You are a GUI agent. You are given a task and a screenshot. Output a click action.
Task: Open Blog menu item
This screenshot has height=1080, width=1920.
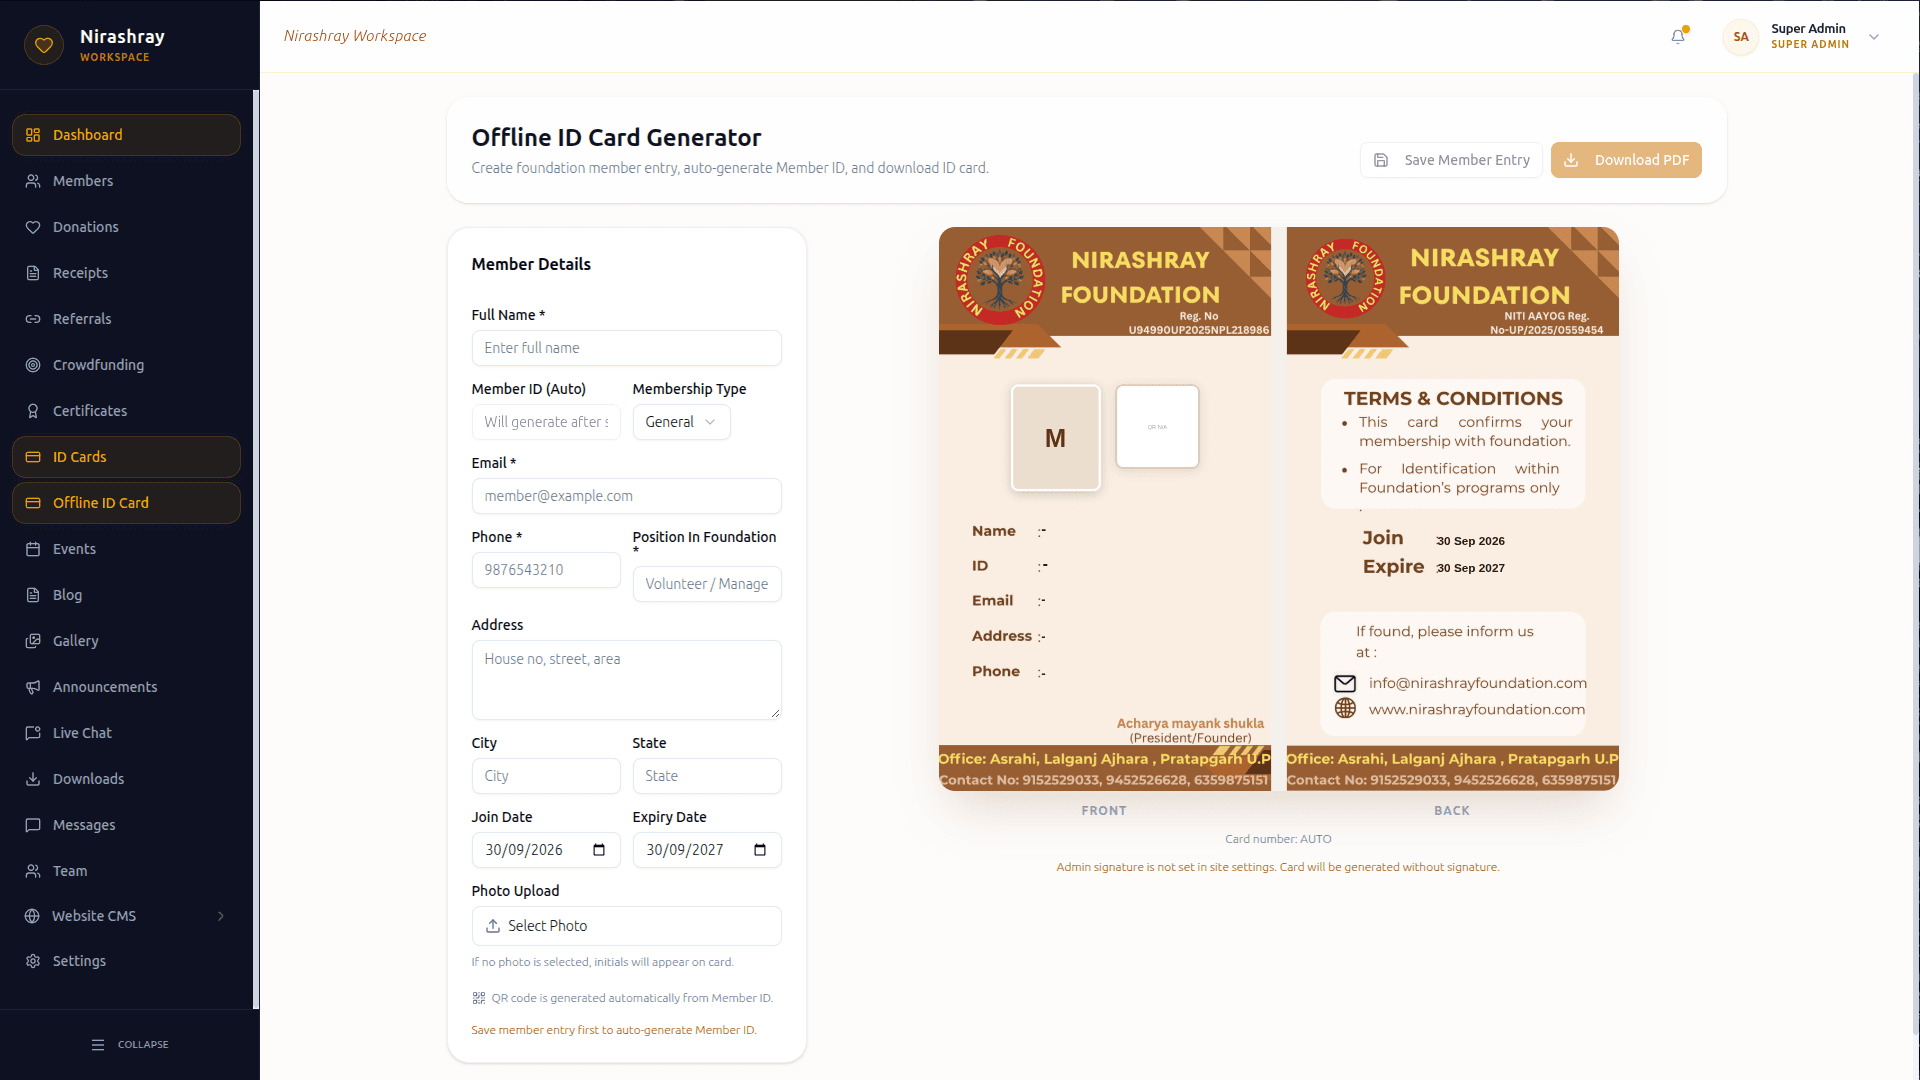tap(126, 595)
